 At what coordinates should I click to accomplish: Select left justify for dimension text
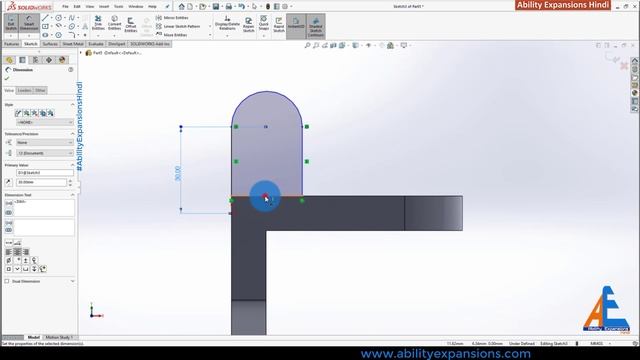(x=9, y=252)
